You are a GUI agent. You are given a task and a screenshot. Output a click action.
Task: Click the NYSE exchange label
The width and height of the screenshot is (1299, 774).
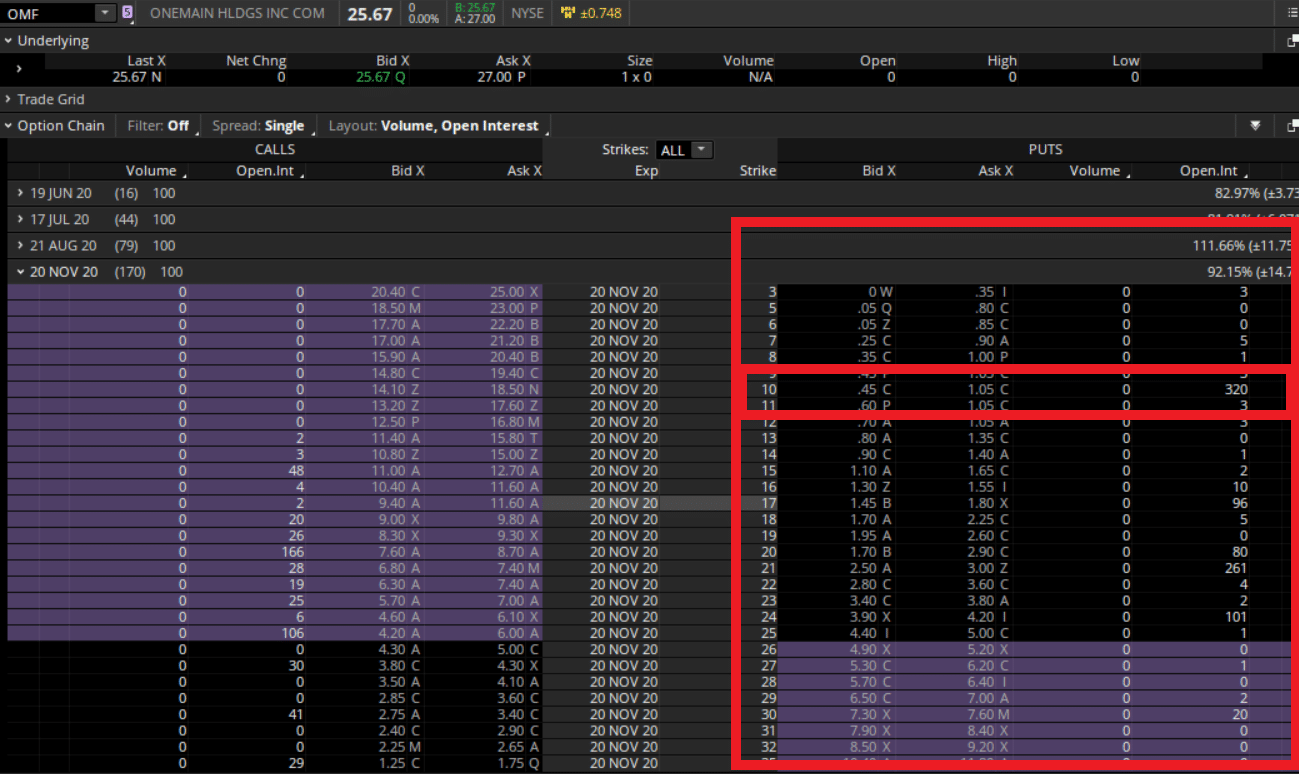527,13
